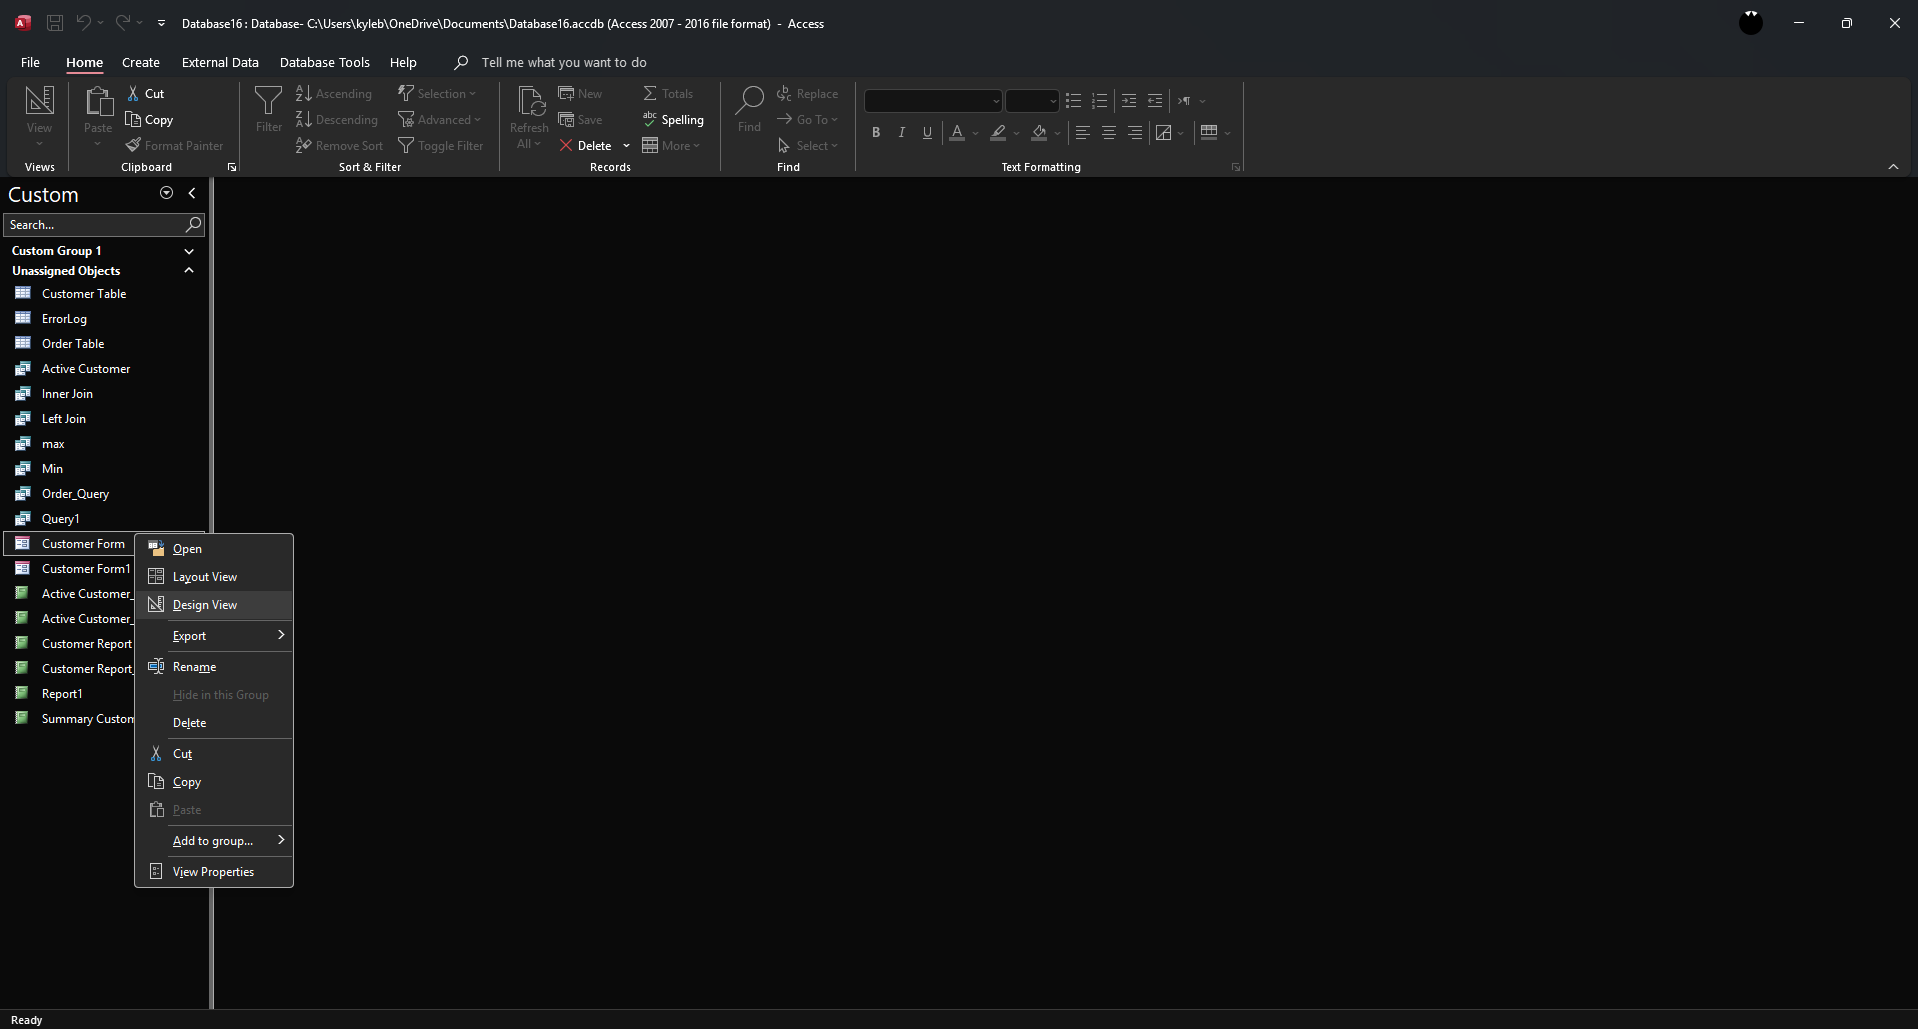
Task: Open the Database Tools tab
Action: point(325,62)
